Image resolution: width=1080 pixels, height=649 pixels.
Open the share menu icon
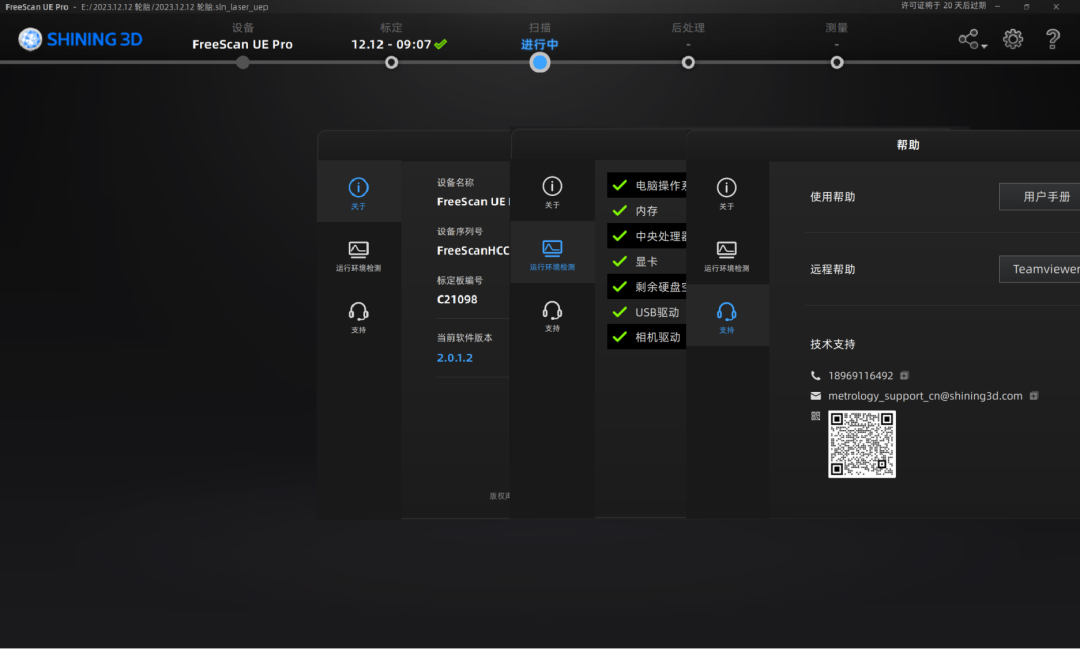pos(968,39)
